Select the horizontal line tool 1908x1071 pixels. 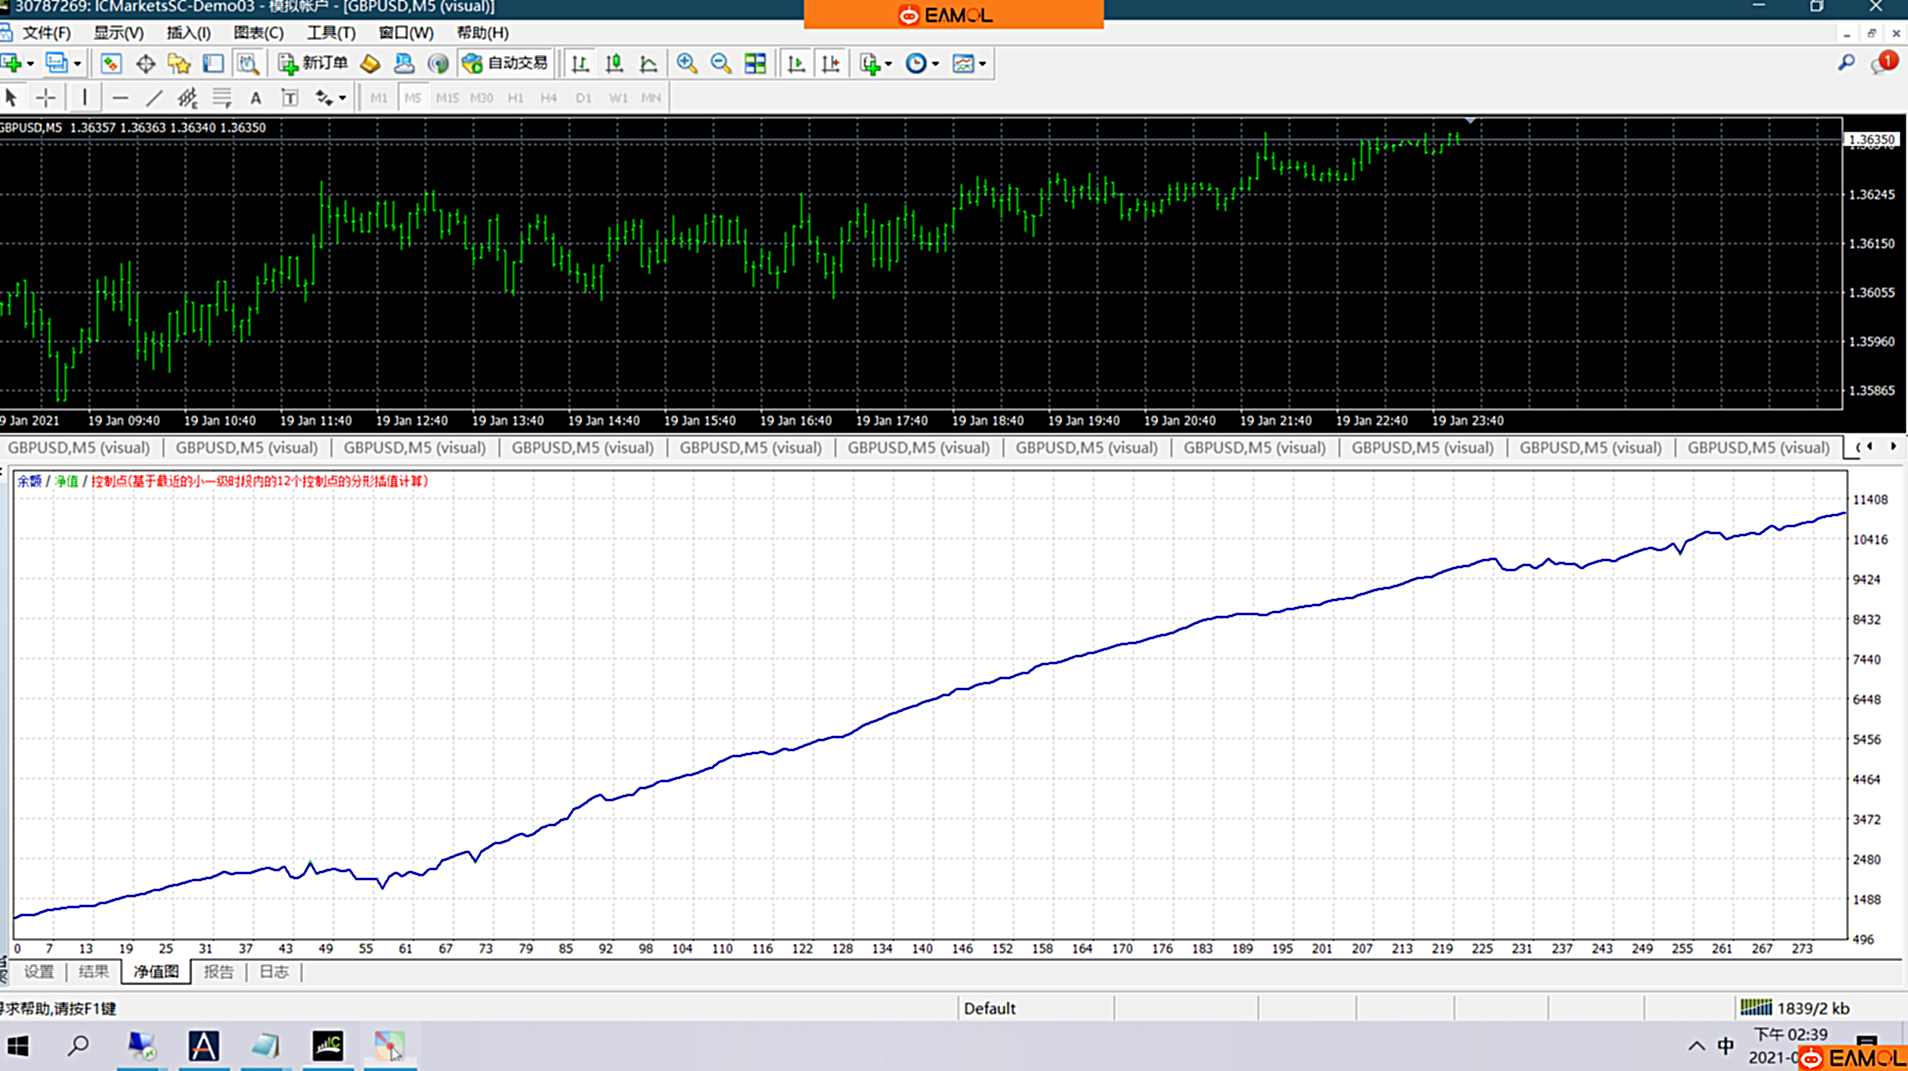(x=120, y=97)
